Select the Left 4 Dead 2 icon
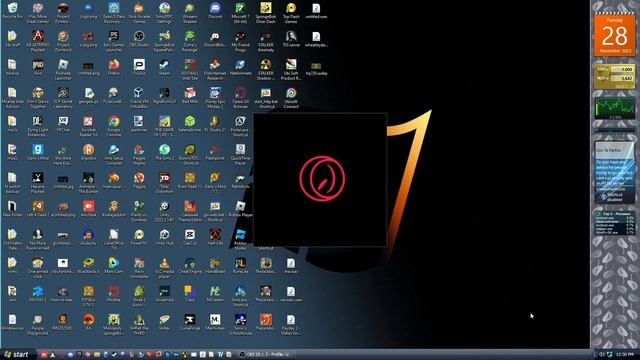Viewport: 640px width, 360px height. 38,209
